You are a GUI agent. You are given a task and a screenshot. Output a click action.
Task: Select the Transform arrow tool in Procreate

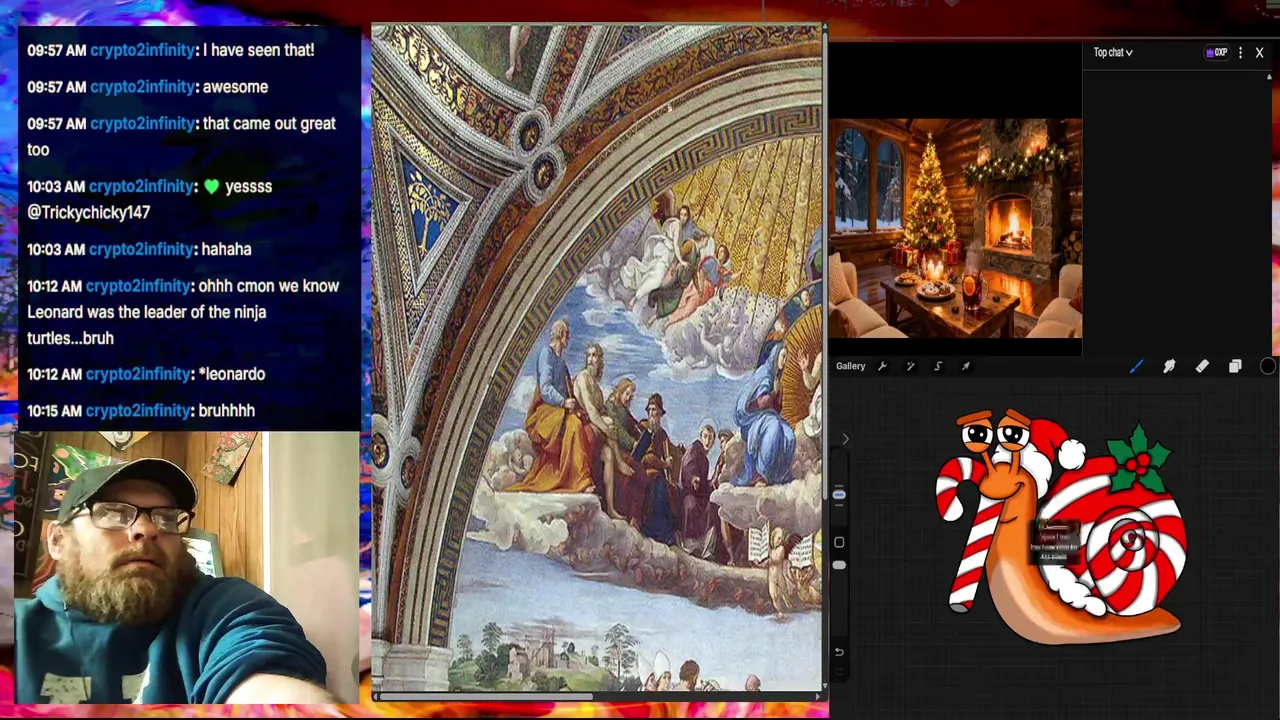[x=966, y=366]
